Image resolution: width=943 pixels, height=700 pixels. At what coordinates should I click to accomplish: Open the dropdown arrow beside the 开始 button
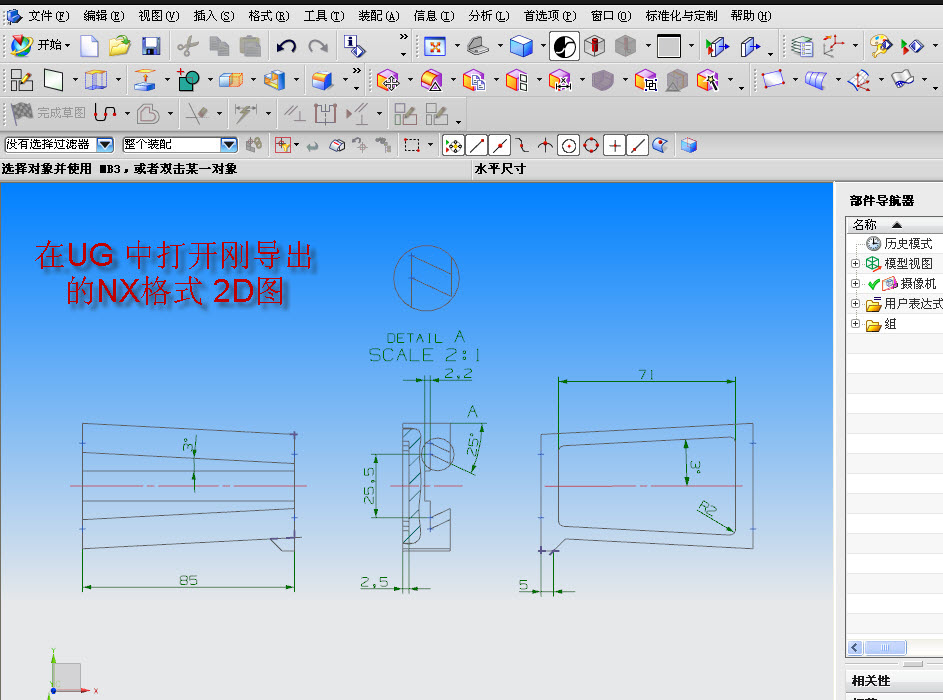click(x=67, y=46)
